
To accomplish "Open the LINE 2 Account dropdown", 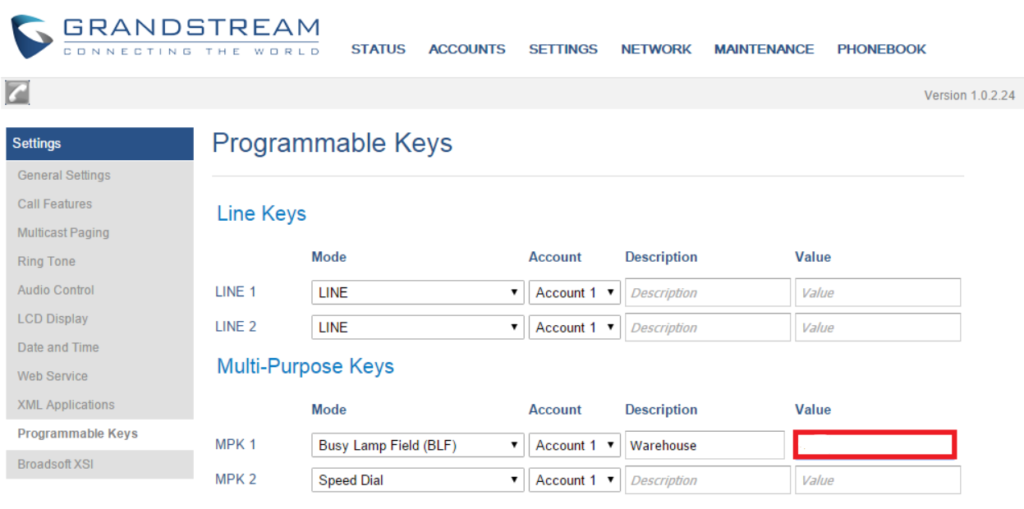I will click(x=574, y=327).
